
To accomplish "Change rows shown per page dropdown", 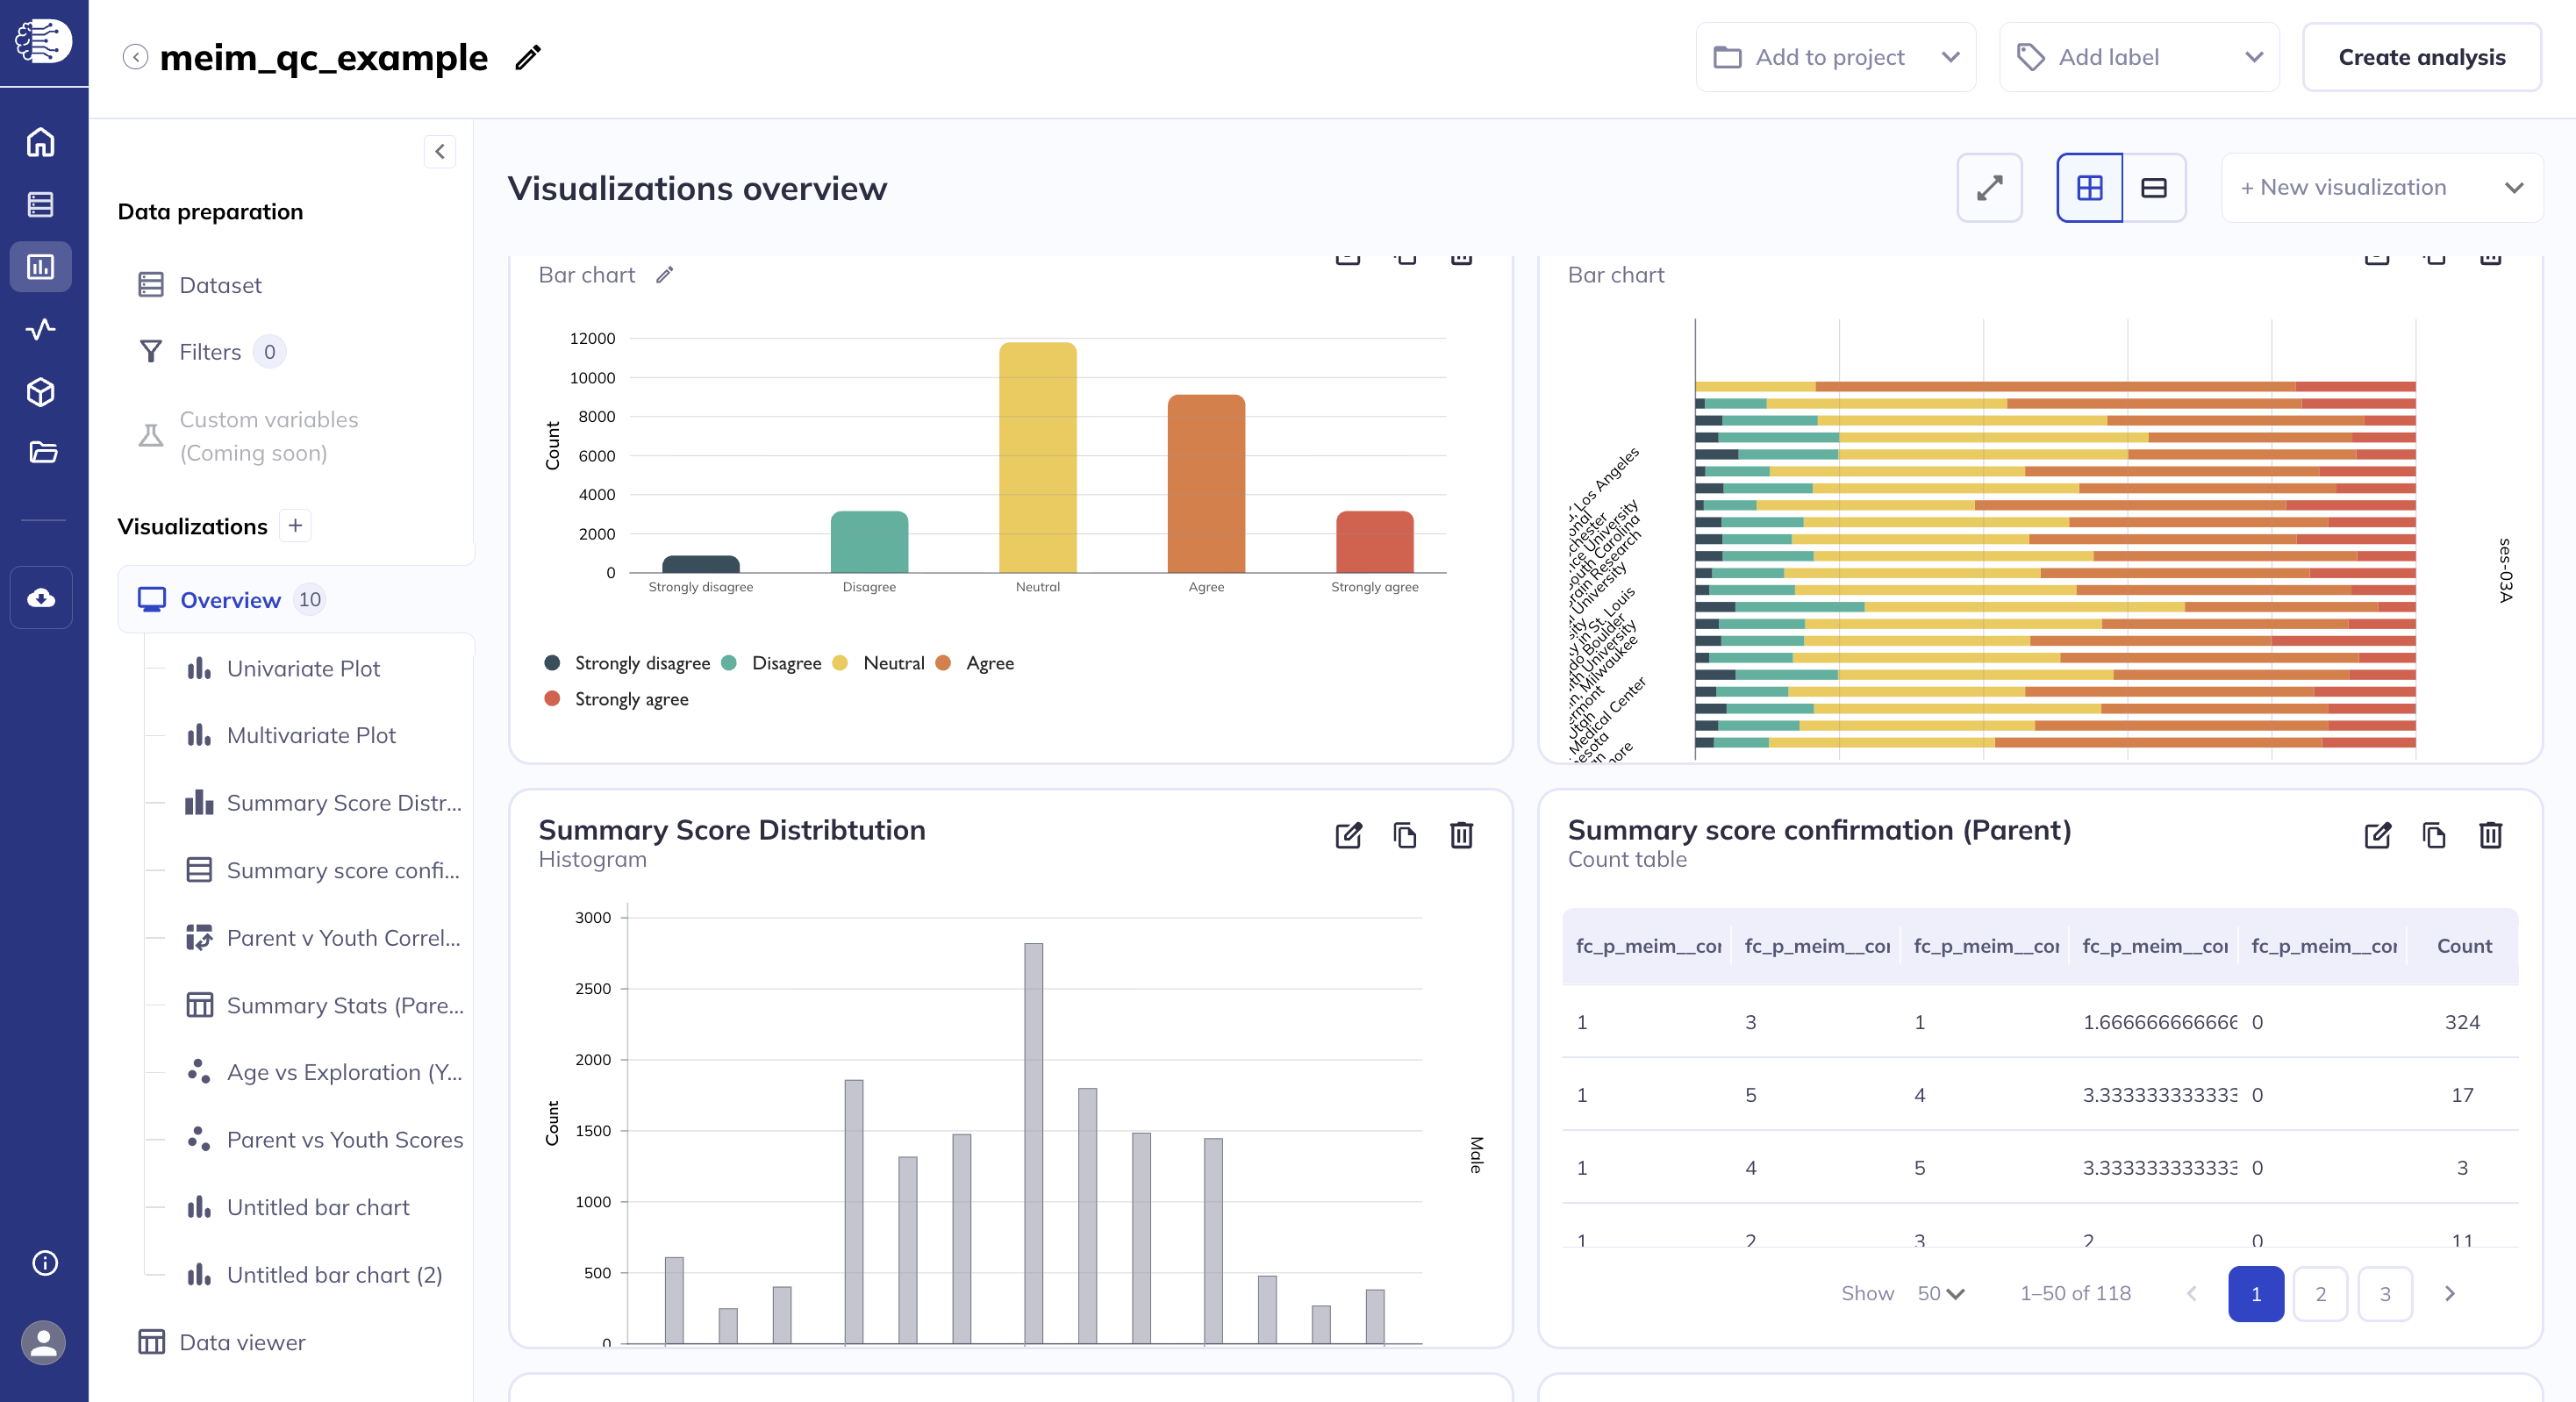I will pyautogui.click(x=1941, y=1294).
